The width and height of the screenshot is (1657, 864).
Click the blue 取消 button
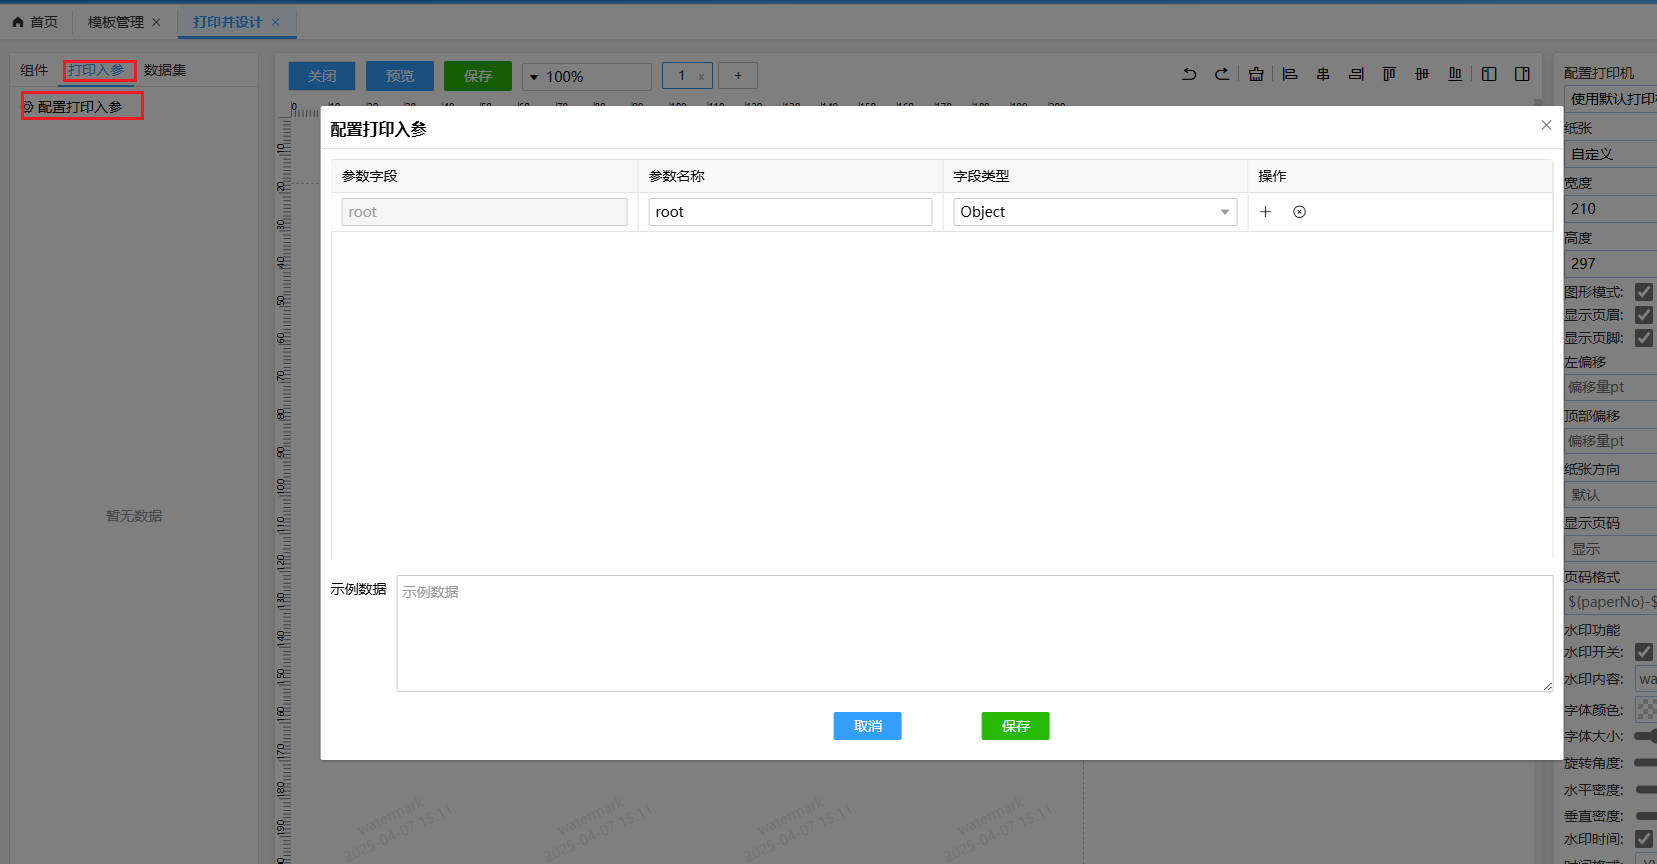867,726
